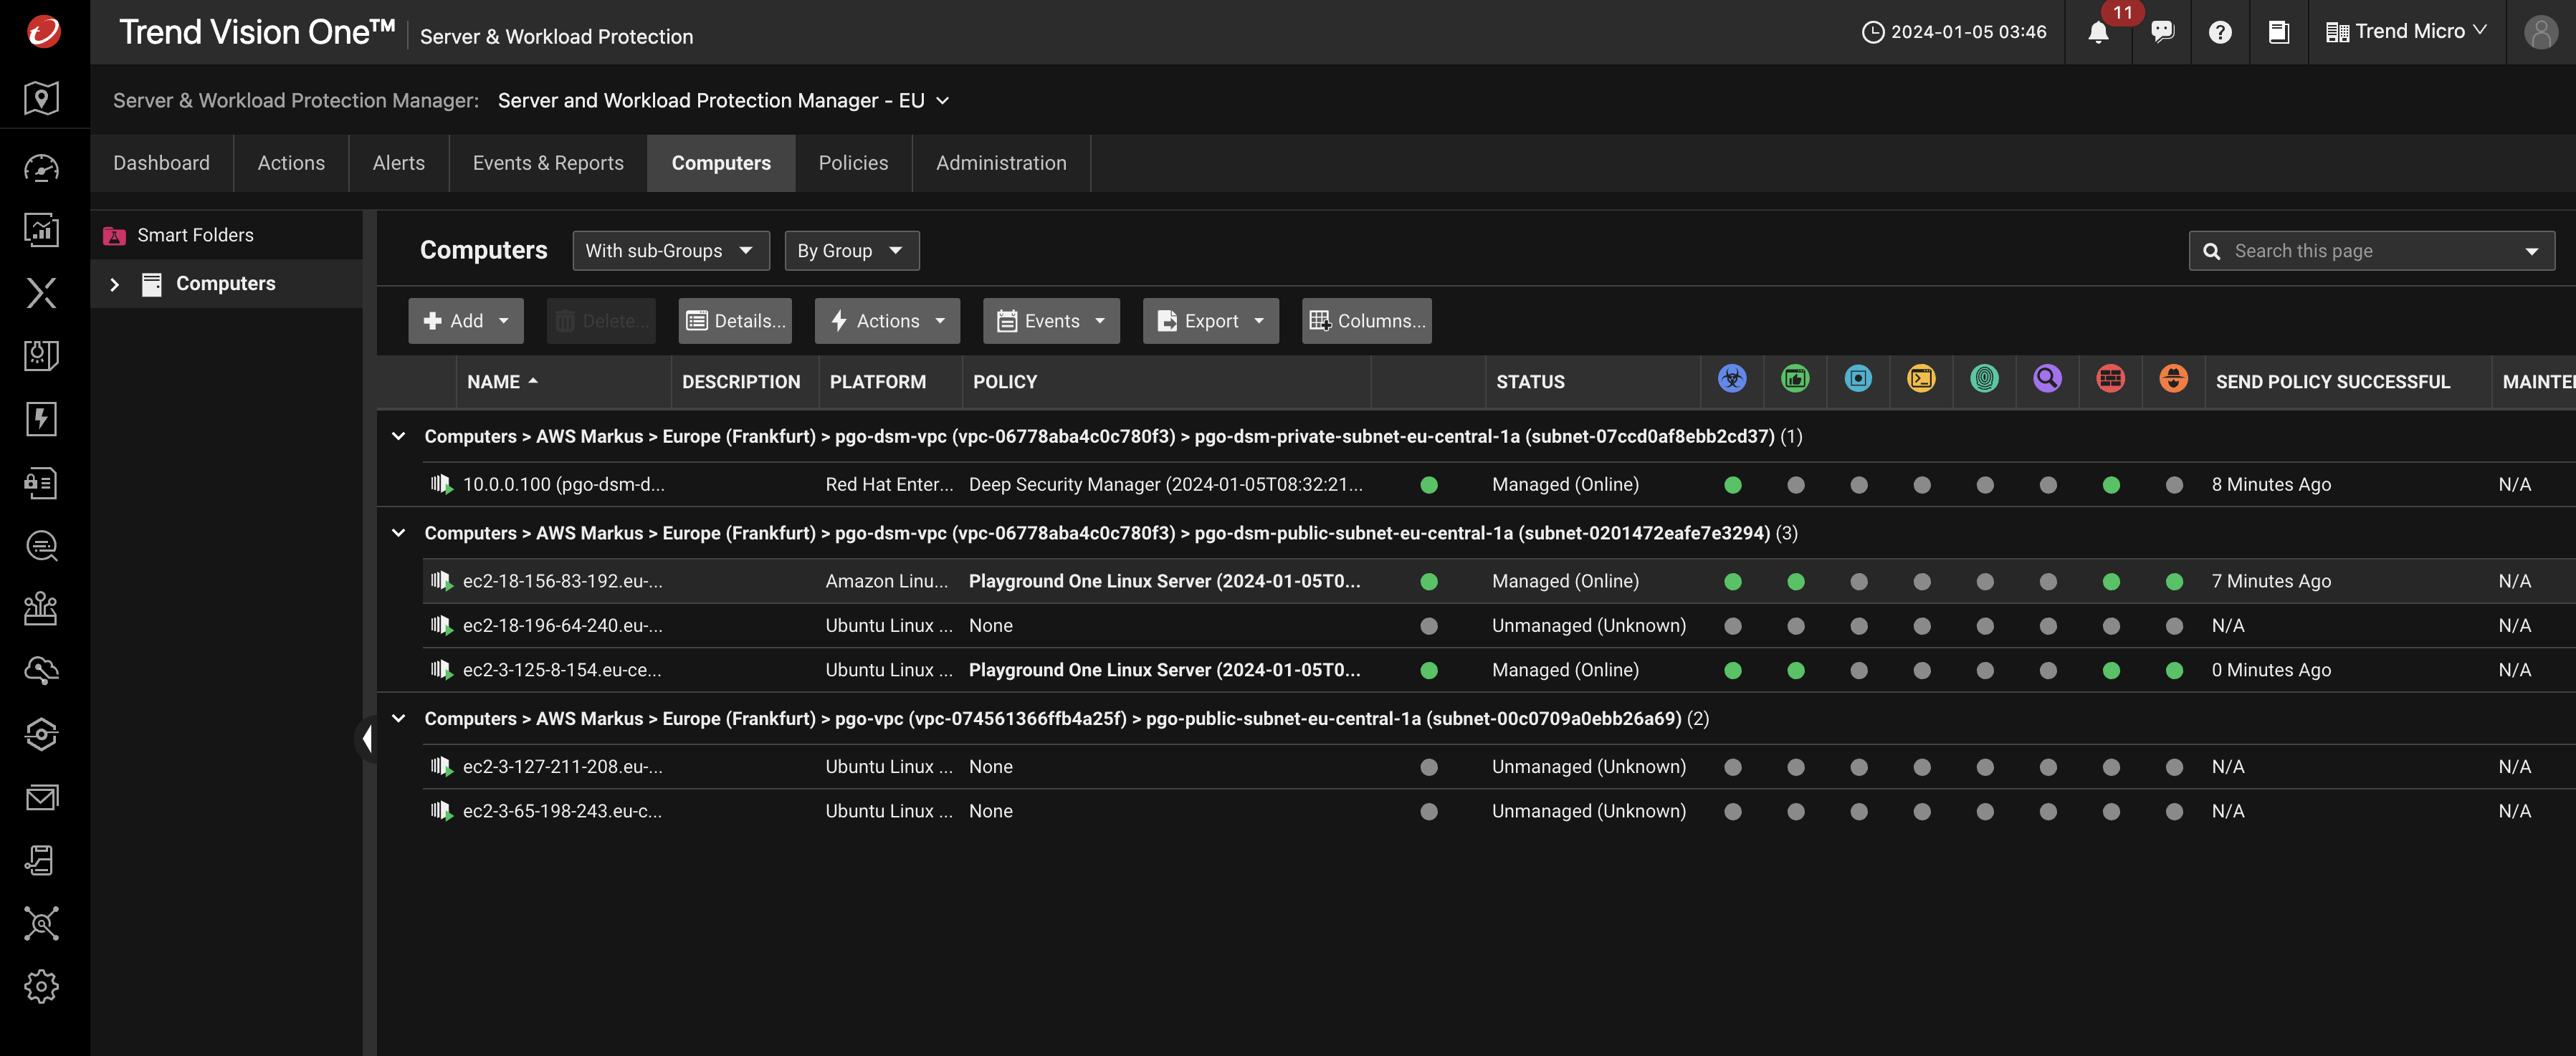This screenshot has height=1056, width=2576.
Task: Click the yellow Application Control column icon
Action: tap(1921, 379)
